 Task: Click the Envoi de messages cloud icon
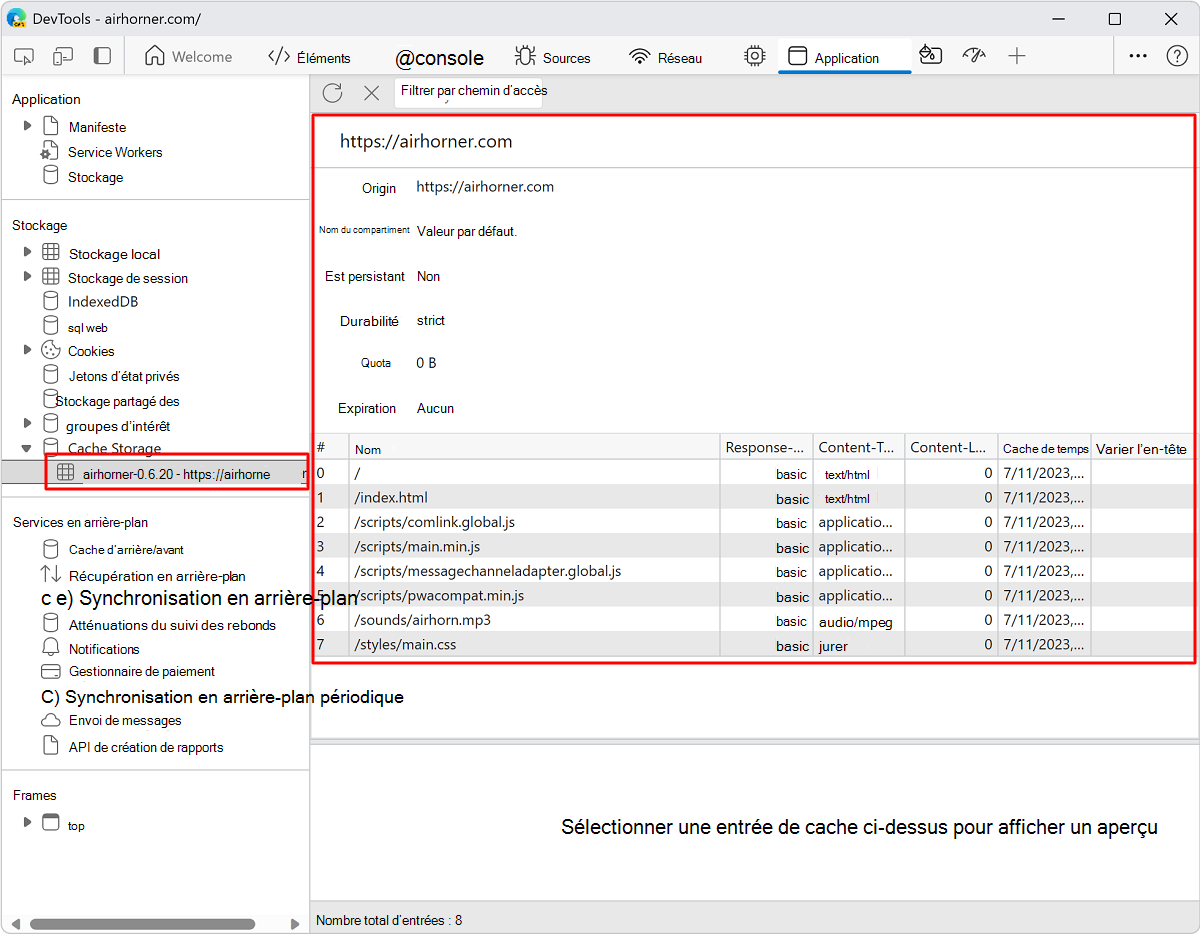[x=50, y=720]
